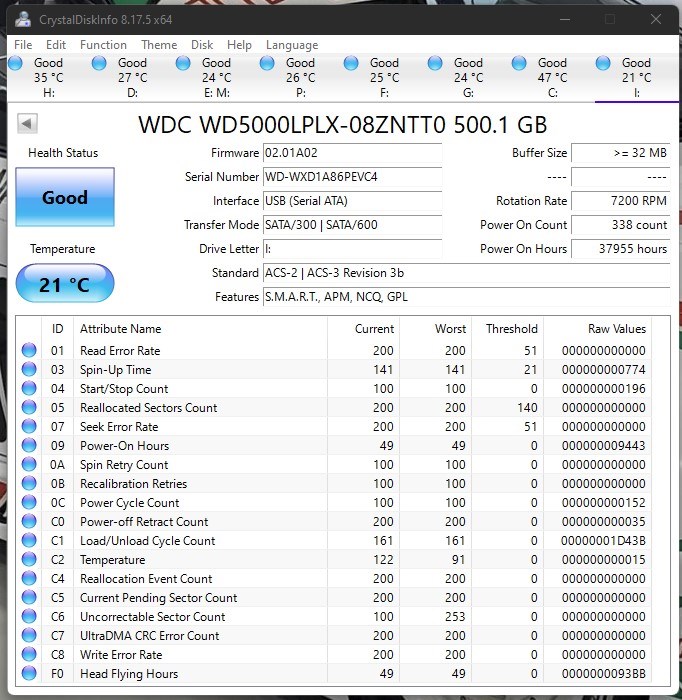Click the Threshold value 140
682x700 pixels.
point(527,408)
